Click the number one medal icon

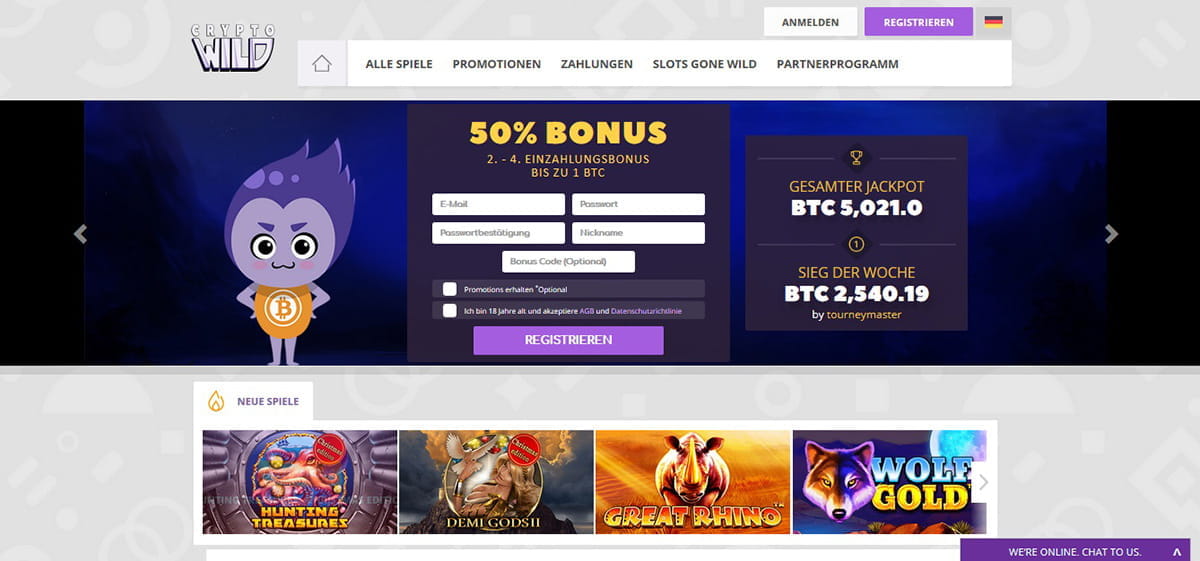(856, 244)
